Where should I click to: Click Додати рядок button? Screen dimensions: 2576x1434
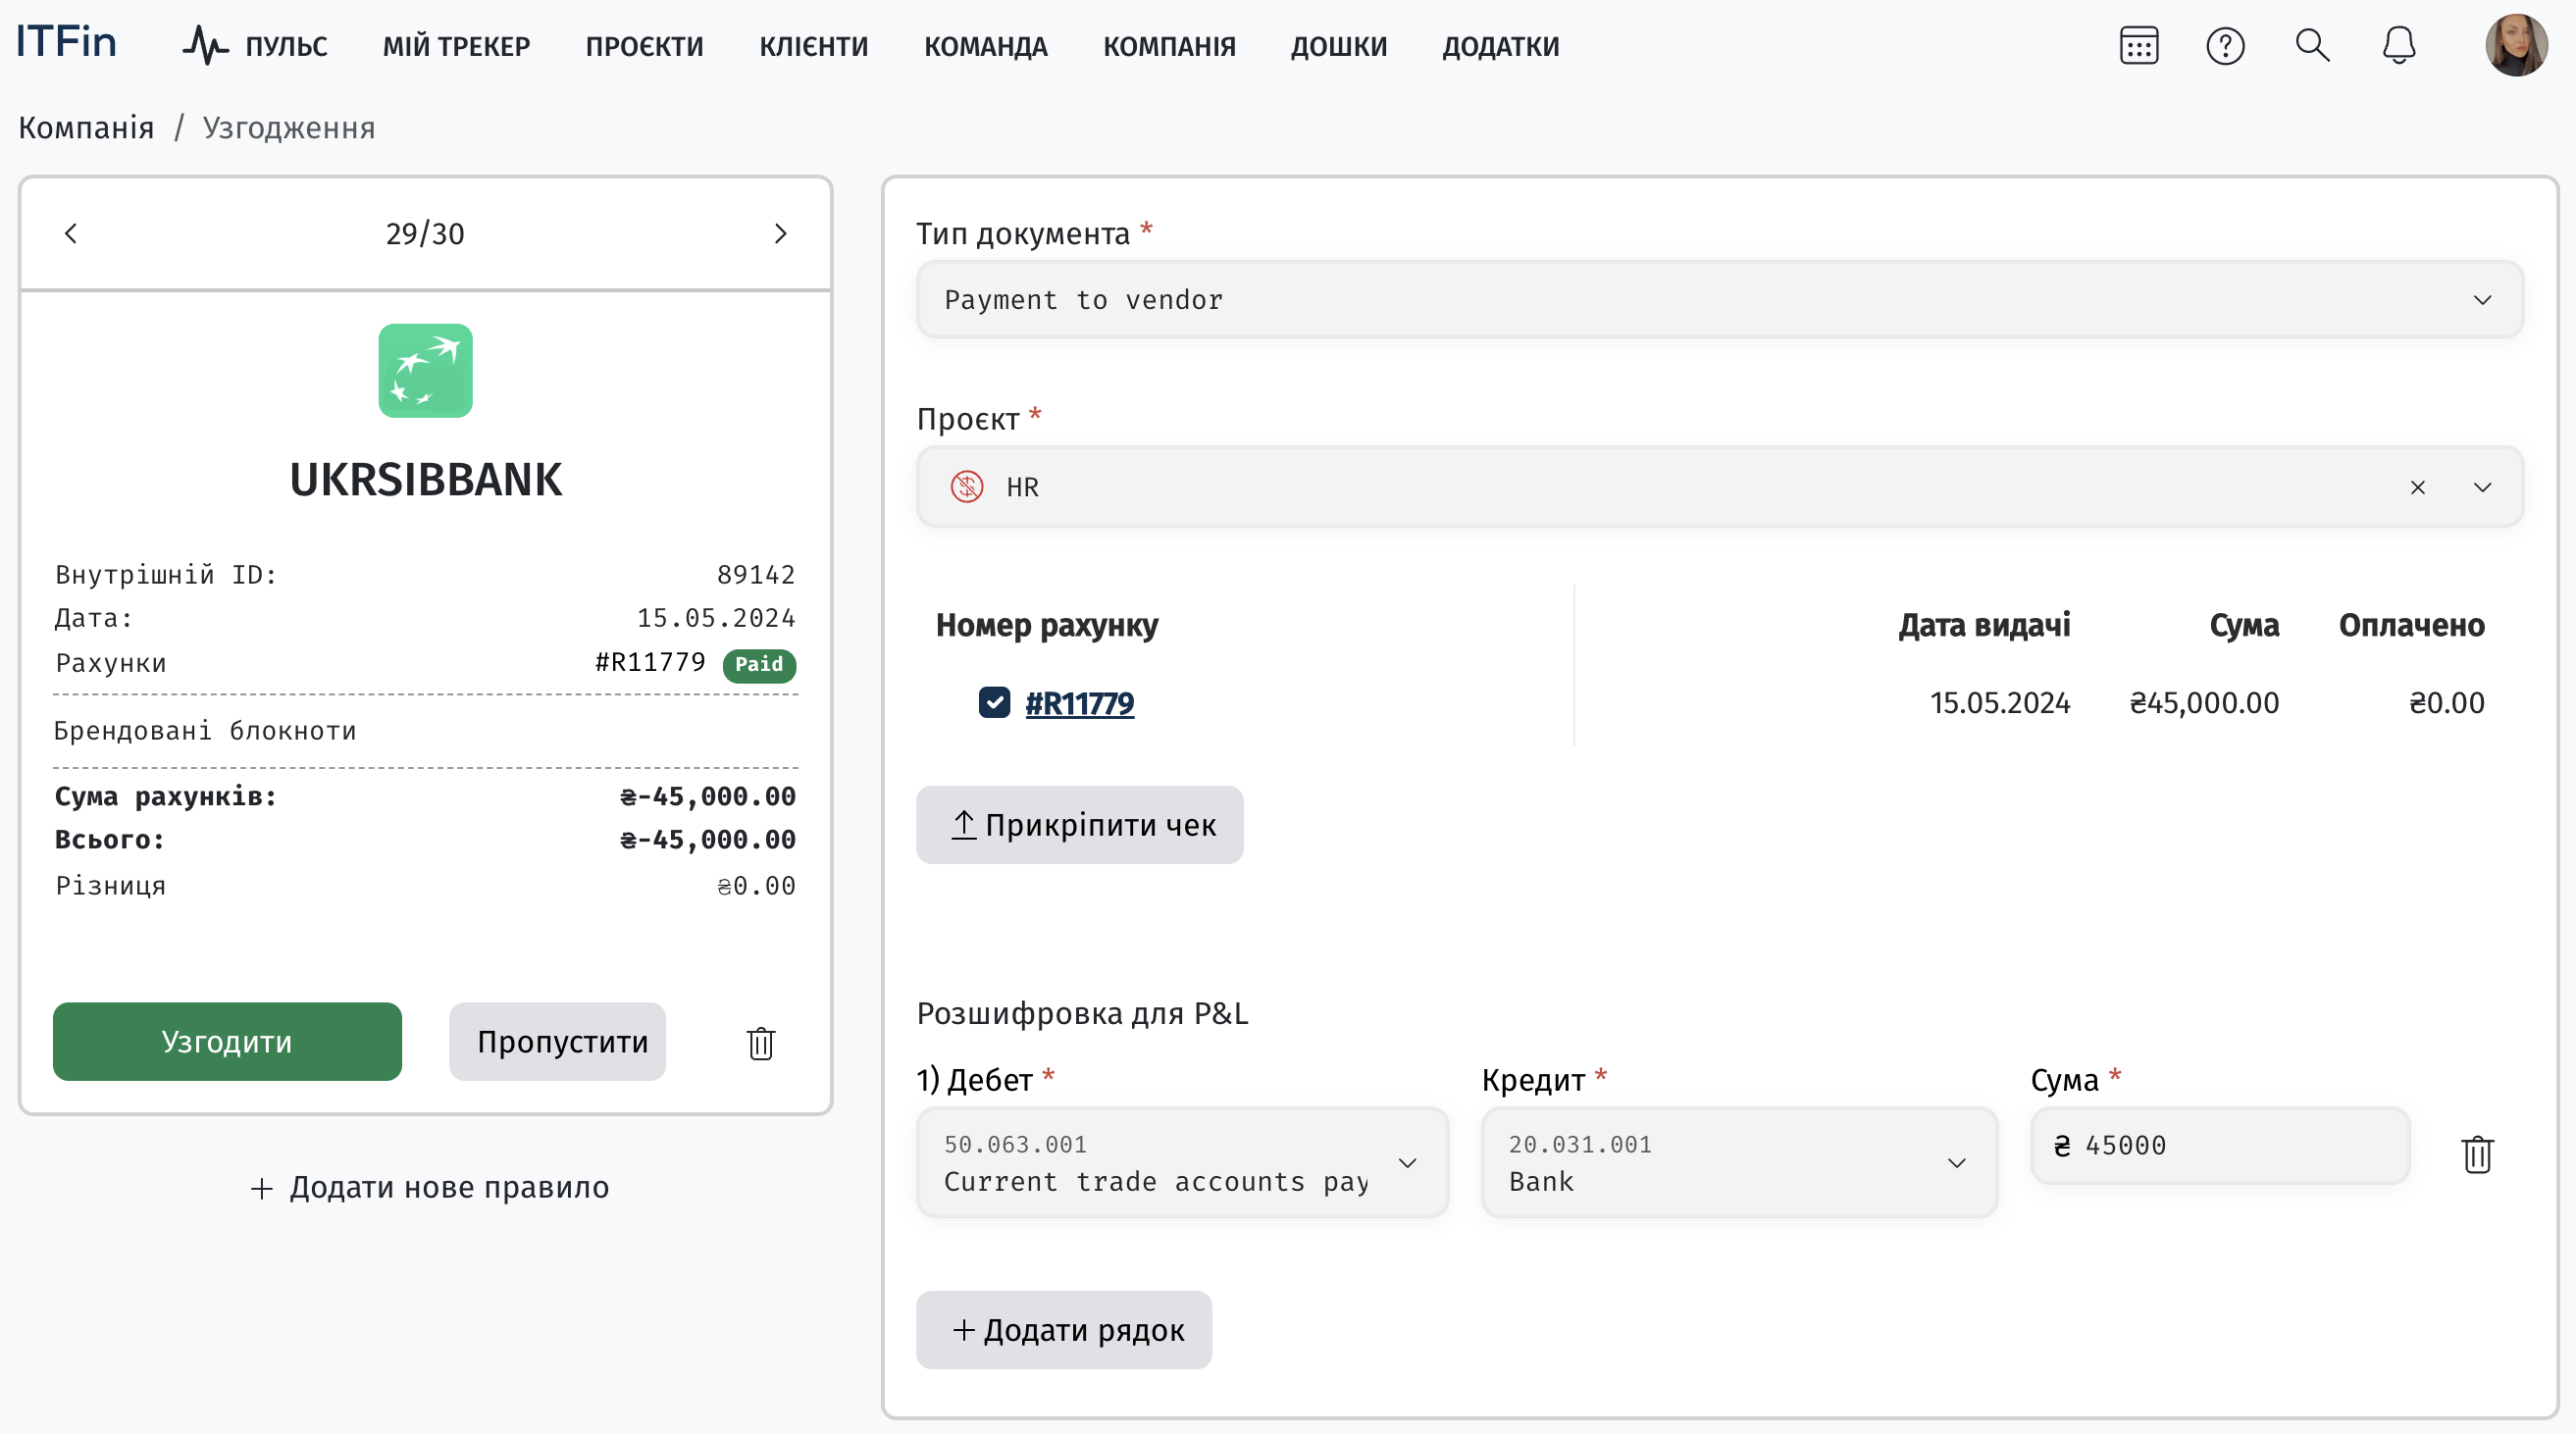tap(1064, 1330)
